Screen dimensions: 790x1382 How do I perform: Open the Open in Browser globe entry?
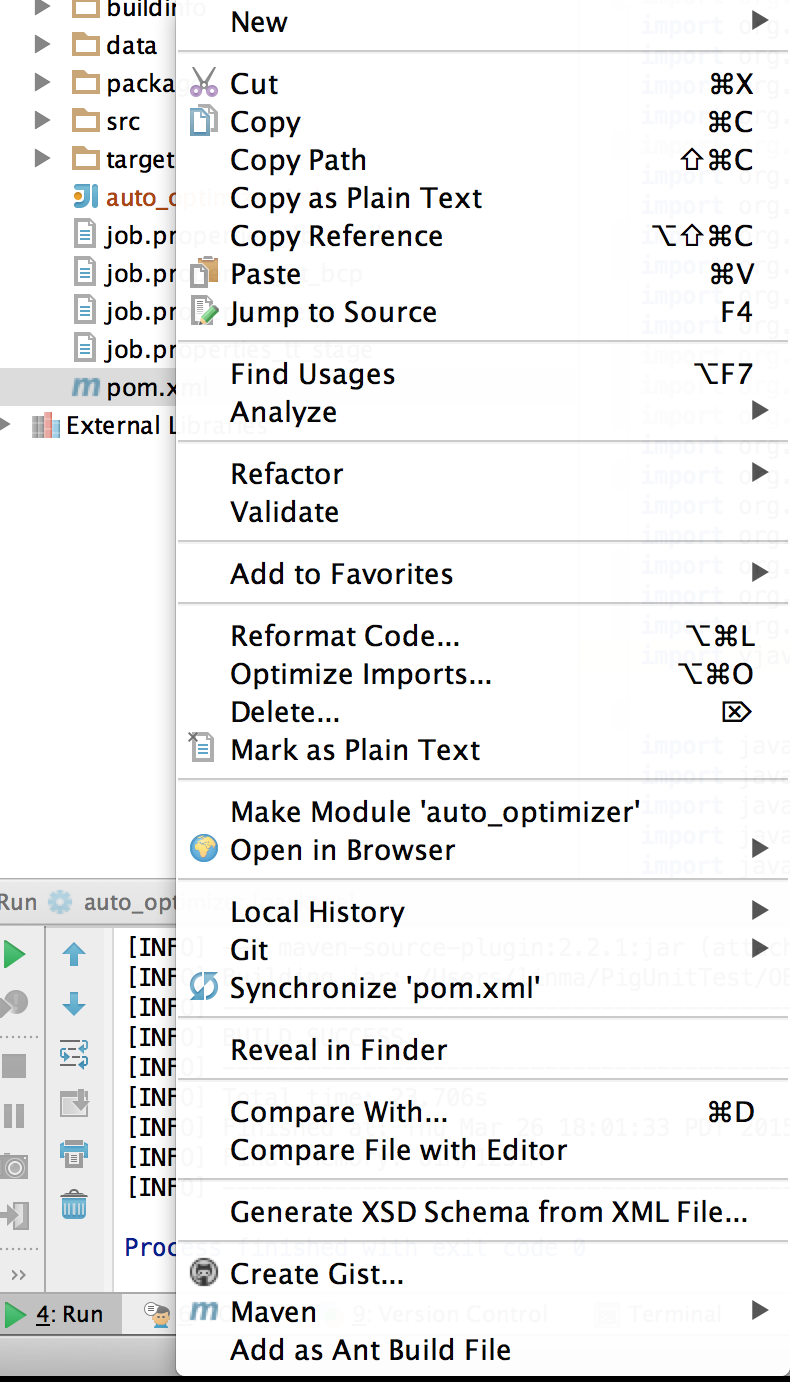tap(482, 850)
